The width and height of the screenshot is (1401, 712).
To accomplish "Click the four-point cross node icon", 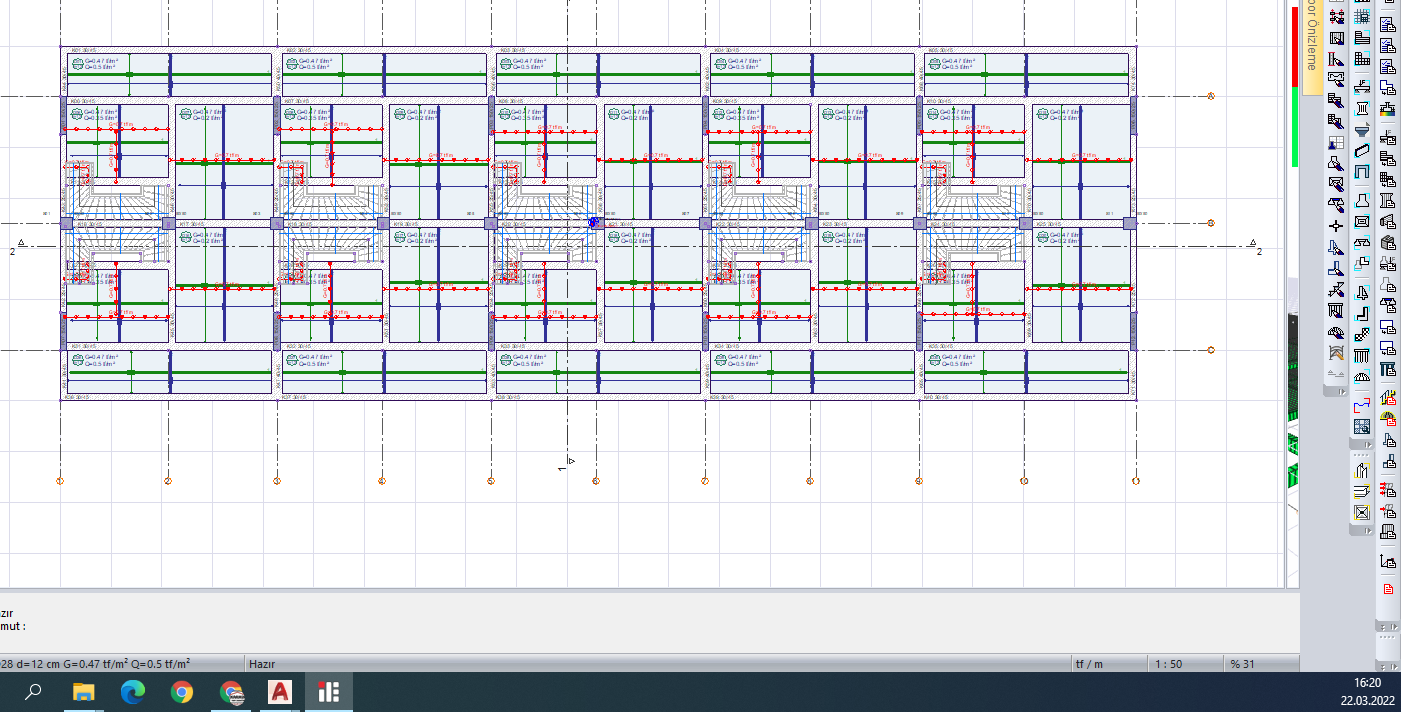I will coord(1336,225).
